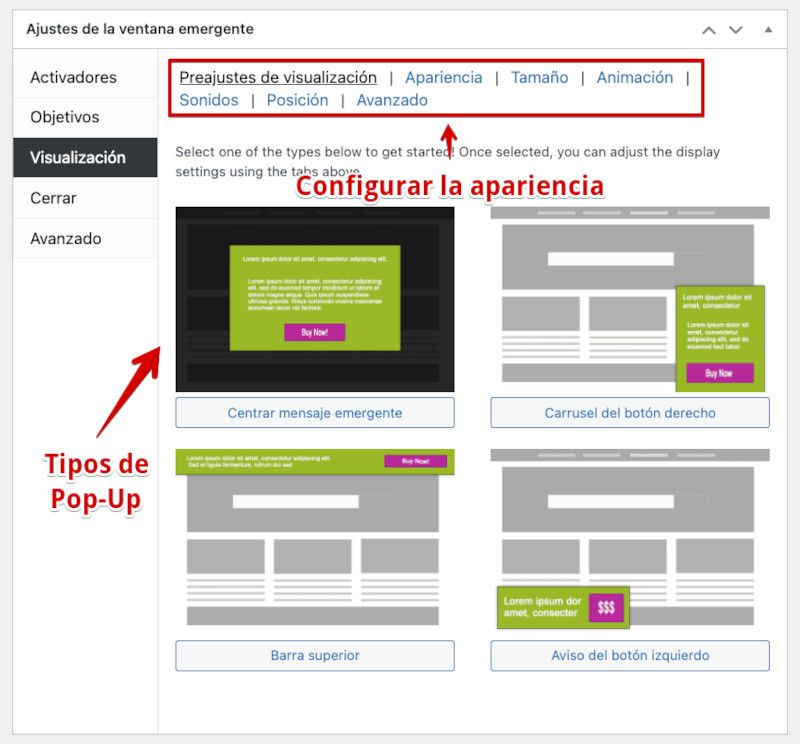The height and width of the screenshot is (744, 800).
Task: Open the Sonidos settings link
Action: point(208,100)
